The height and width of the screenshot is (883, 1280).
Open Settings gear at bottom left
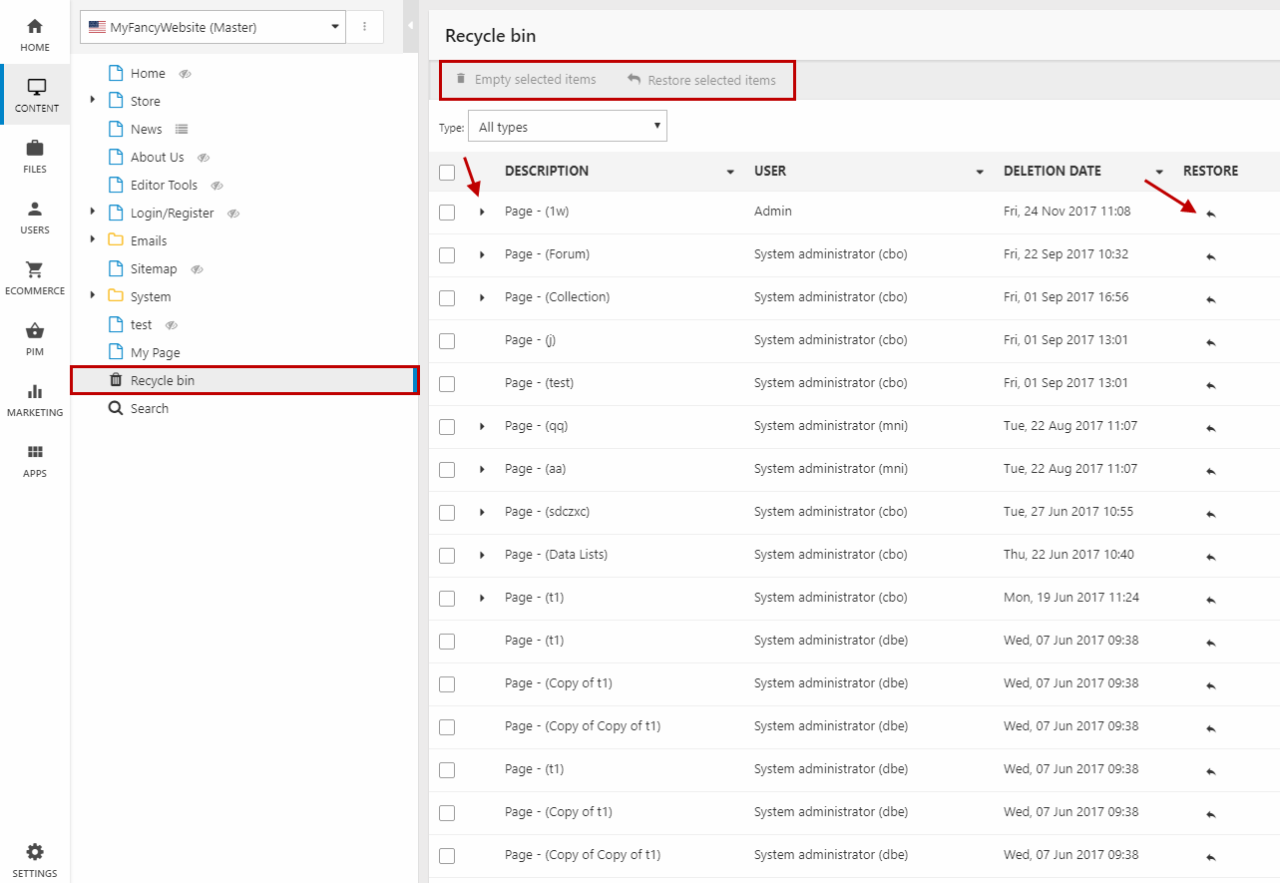[x=35, y=859]
